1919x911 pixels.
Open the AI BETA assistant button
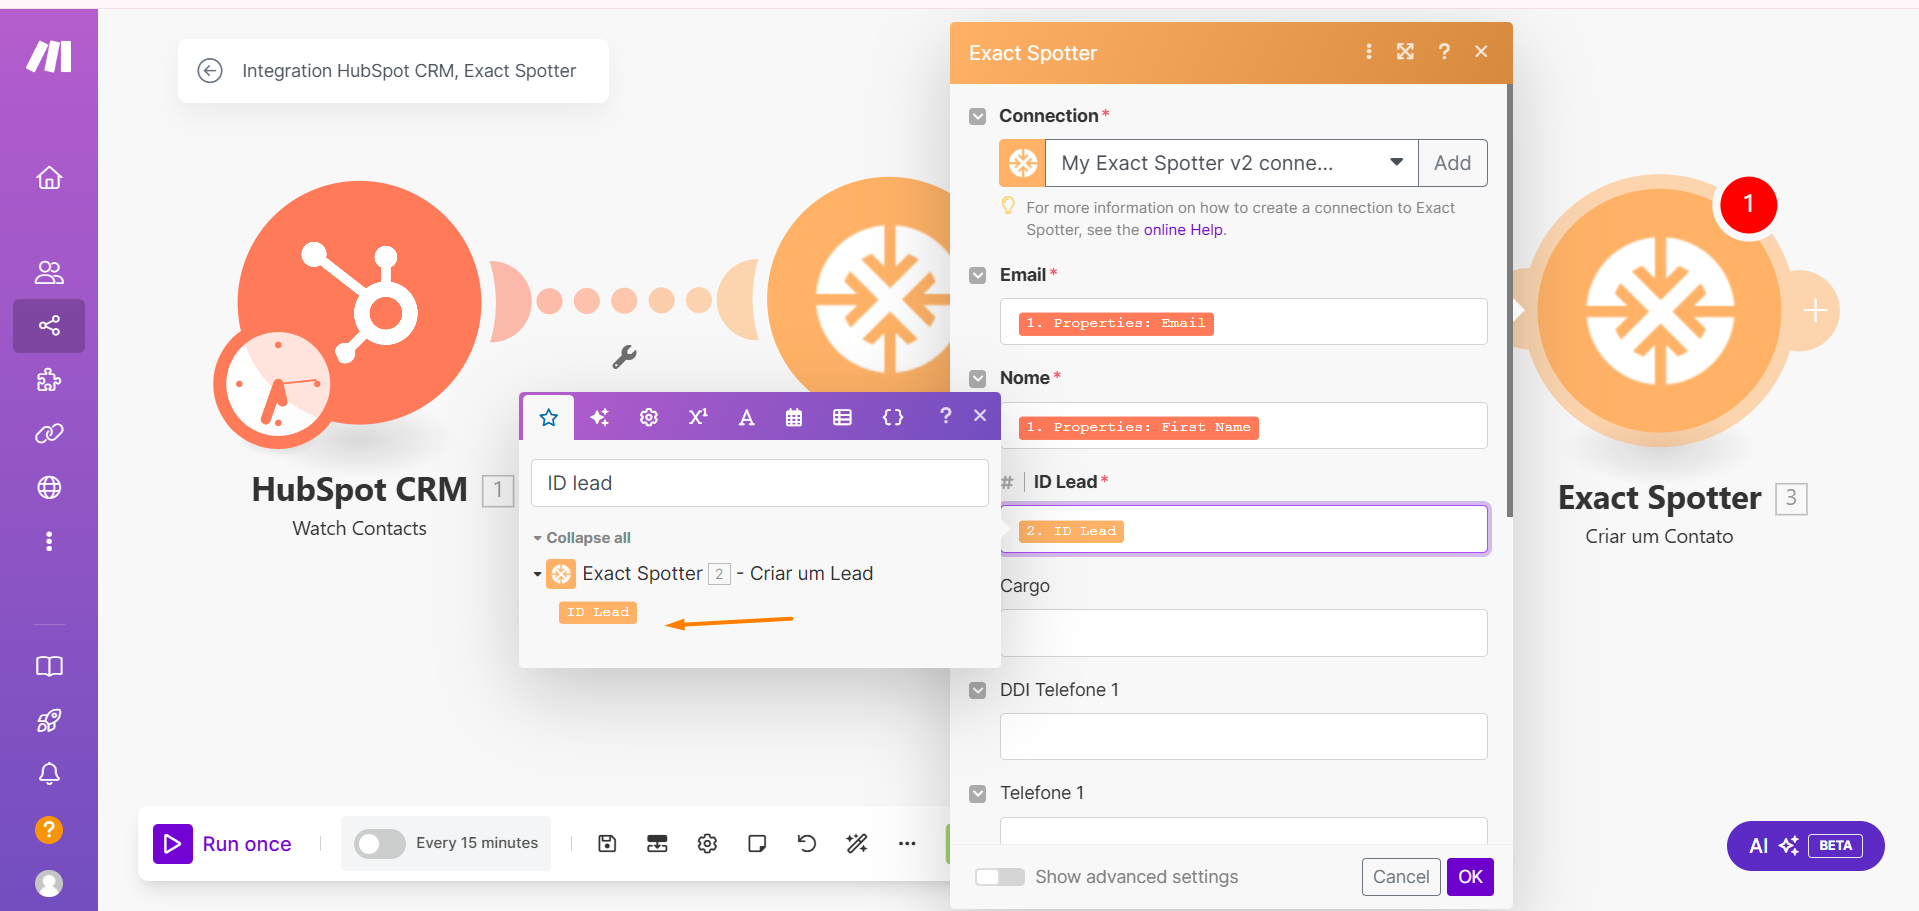coord(1805,846)
